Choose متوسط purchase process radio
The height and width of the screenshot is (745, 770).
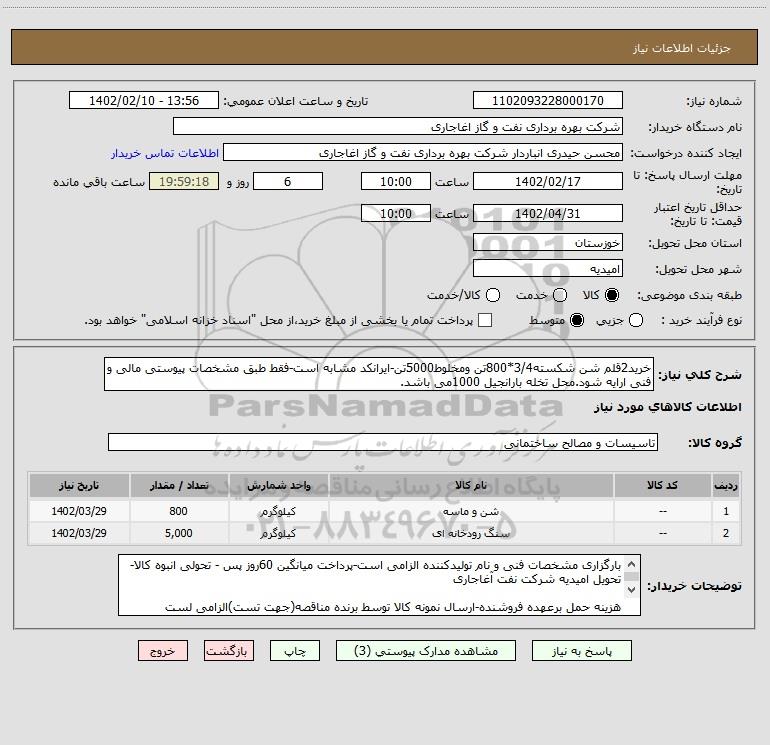pyautogui.click(x=577, y=320)
